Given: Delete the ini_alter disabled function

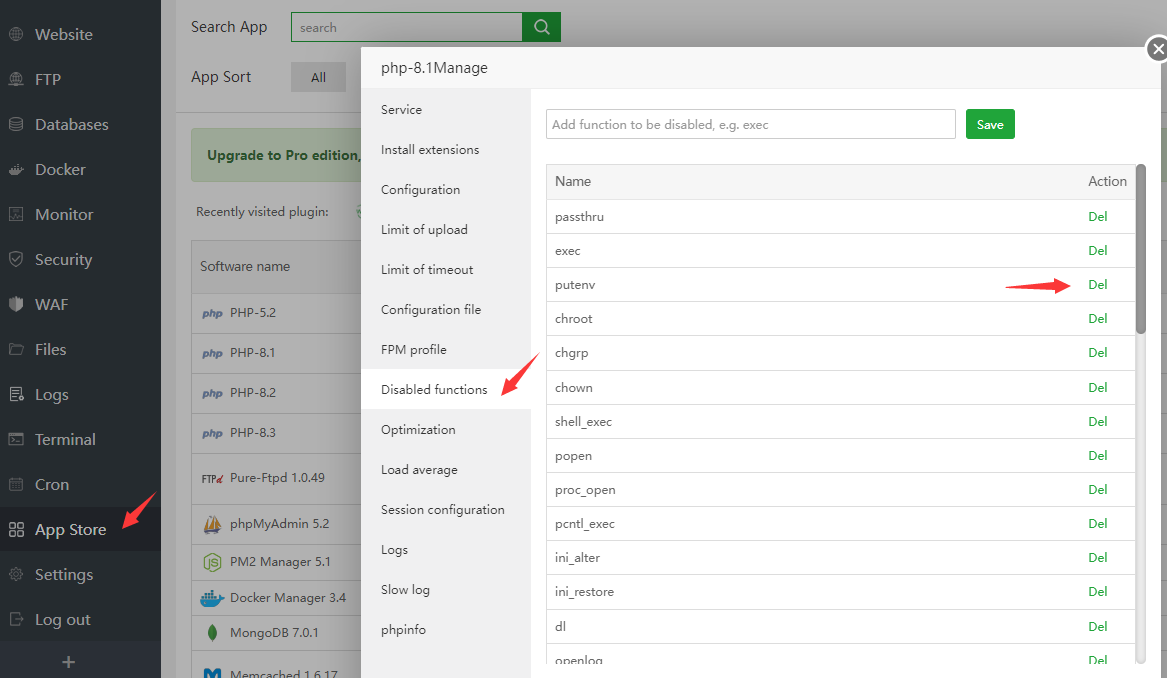Looking at the screenshot, I should (1098, 557).
